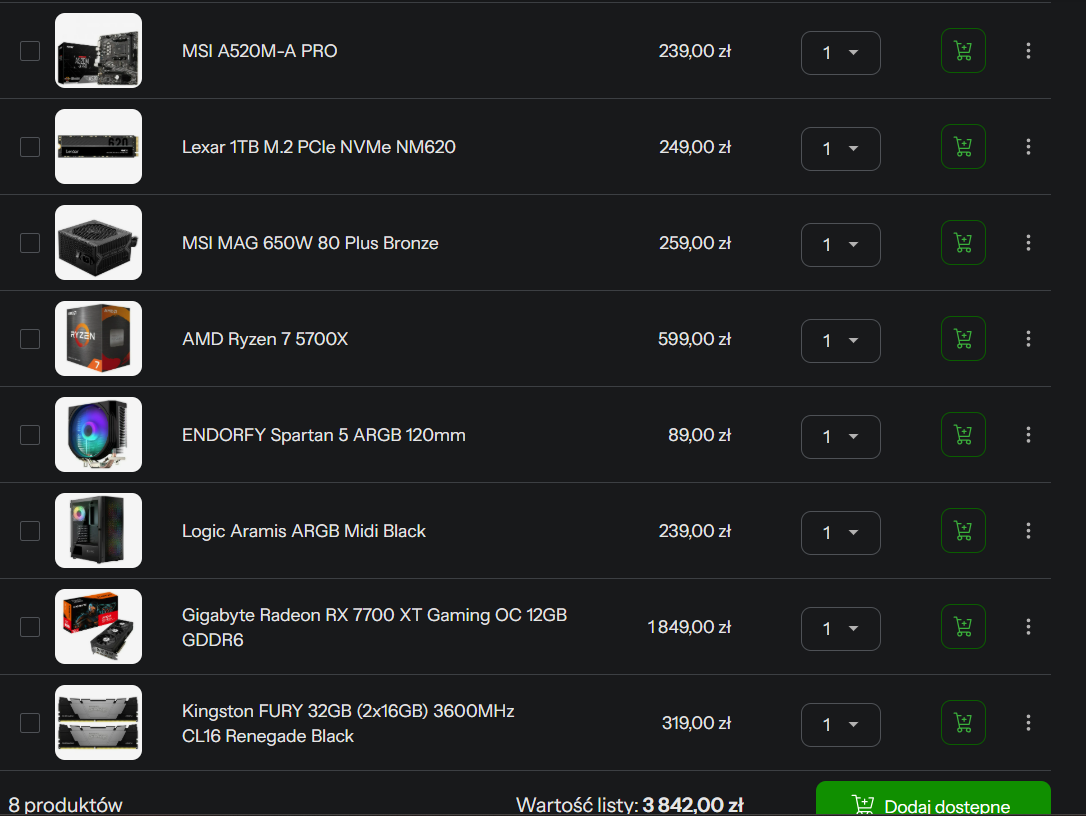The image size is (1086, 816).
Task: Open more options for Logic Aramis case
Action: (x=1028, y=531)
